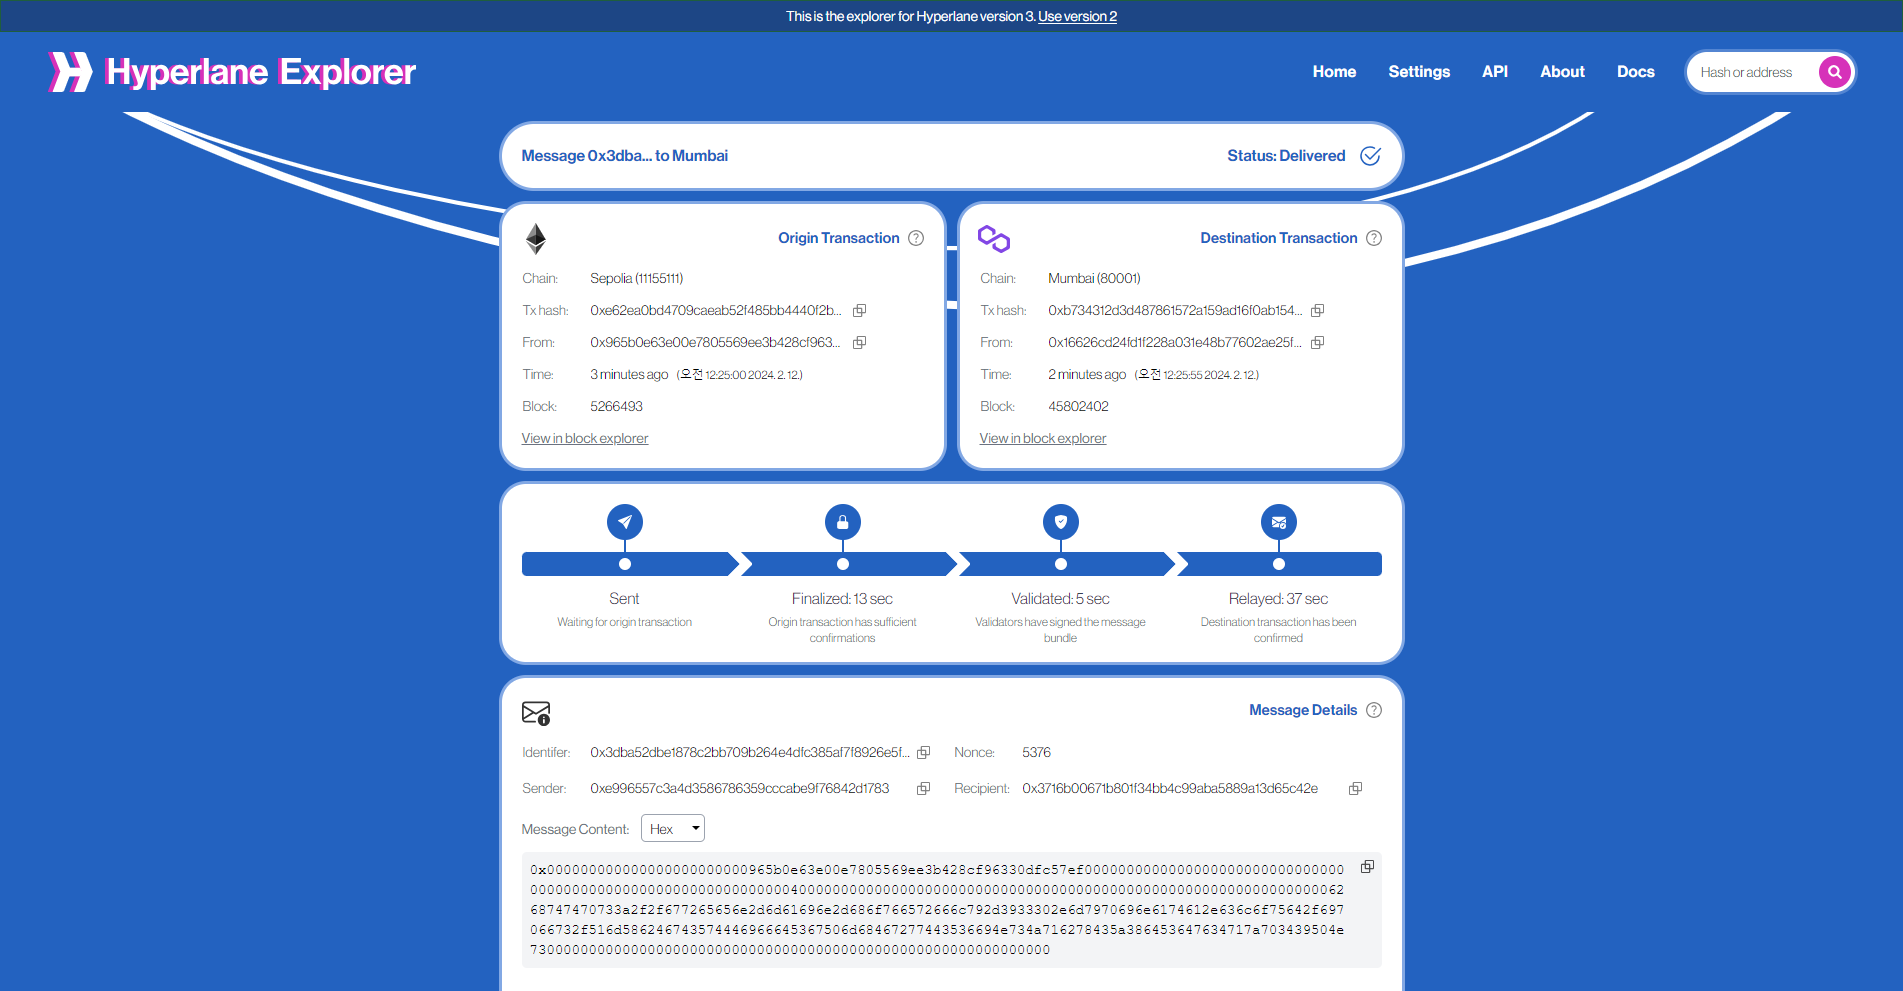Viewport: 1903px width, 991px height.
Task: Open Destination Transaction help icon
Action: [x=1374, y=238]
